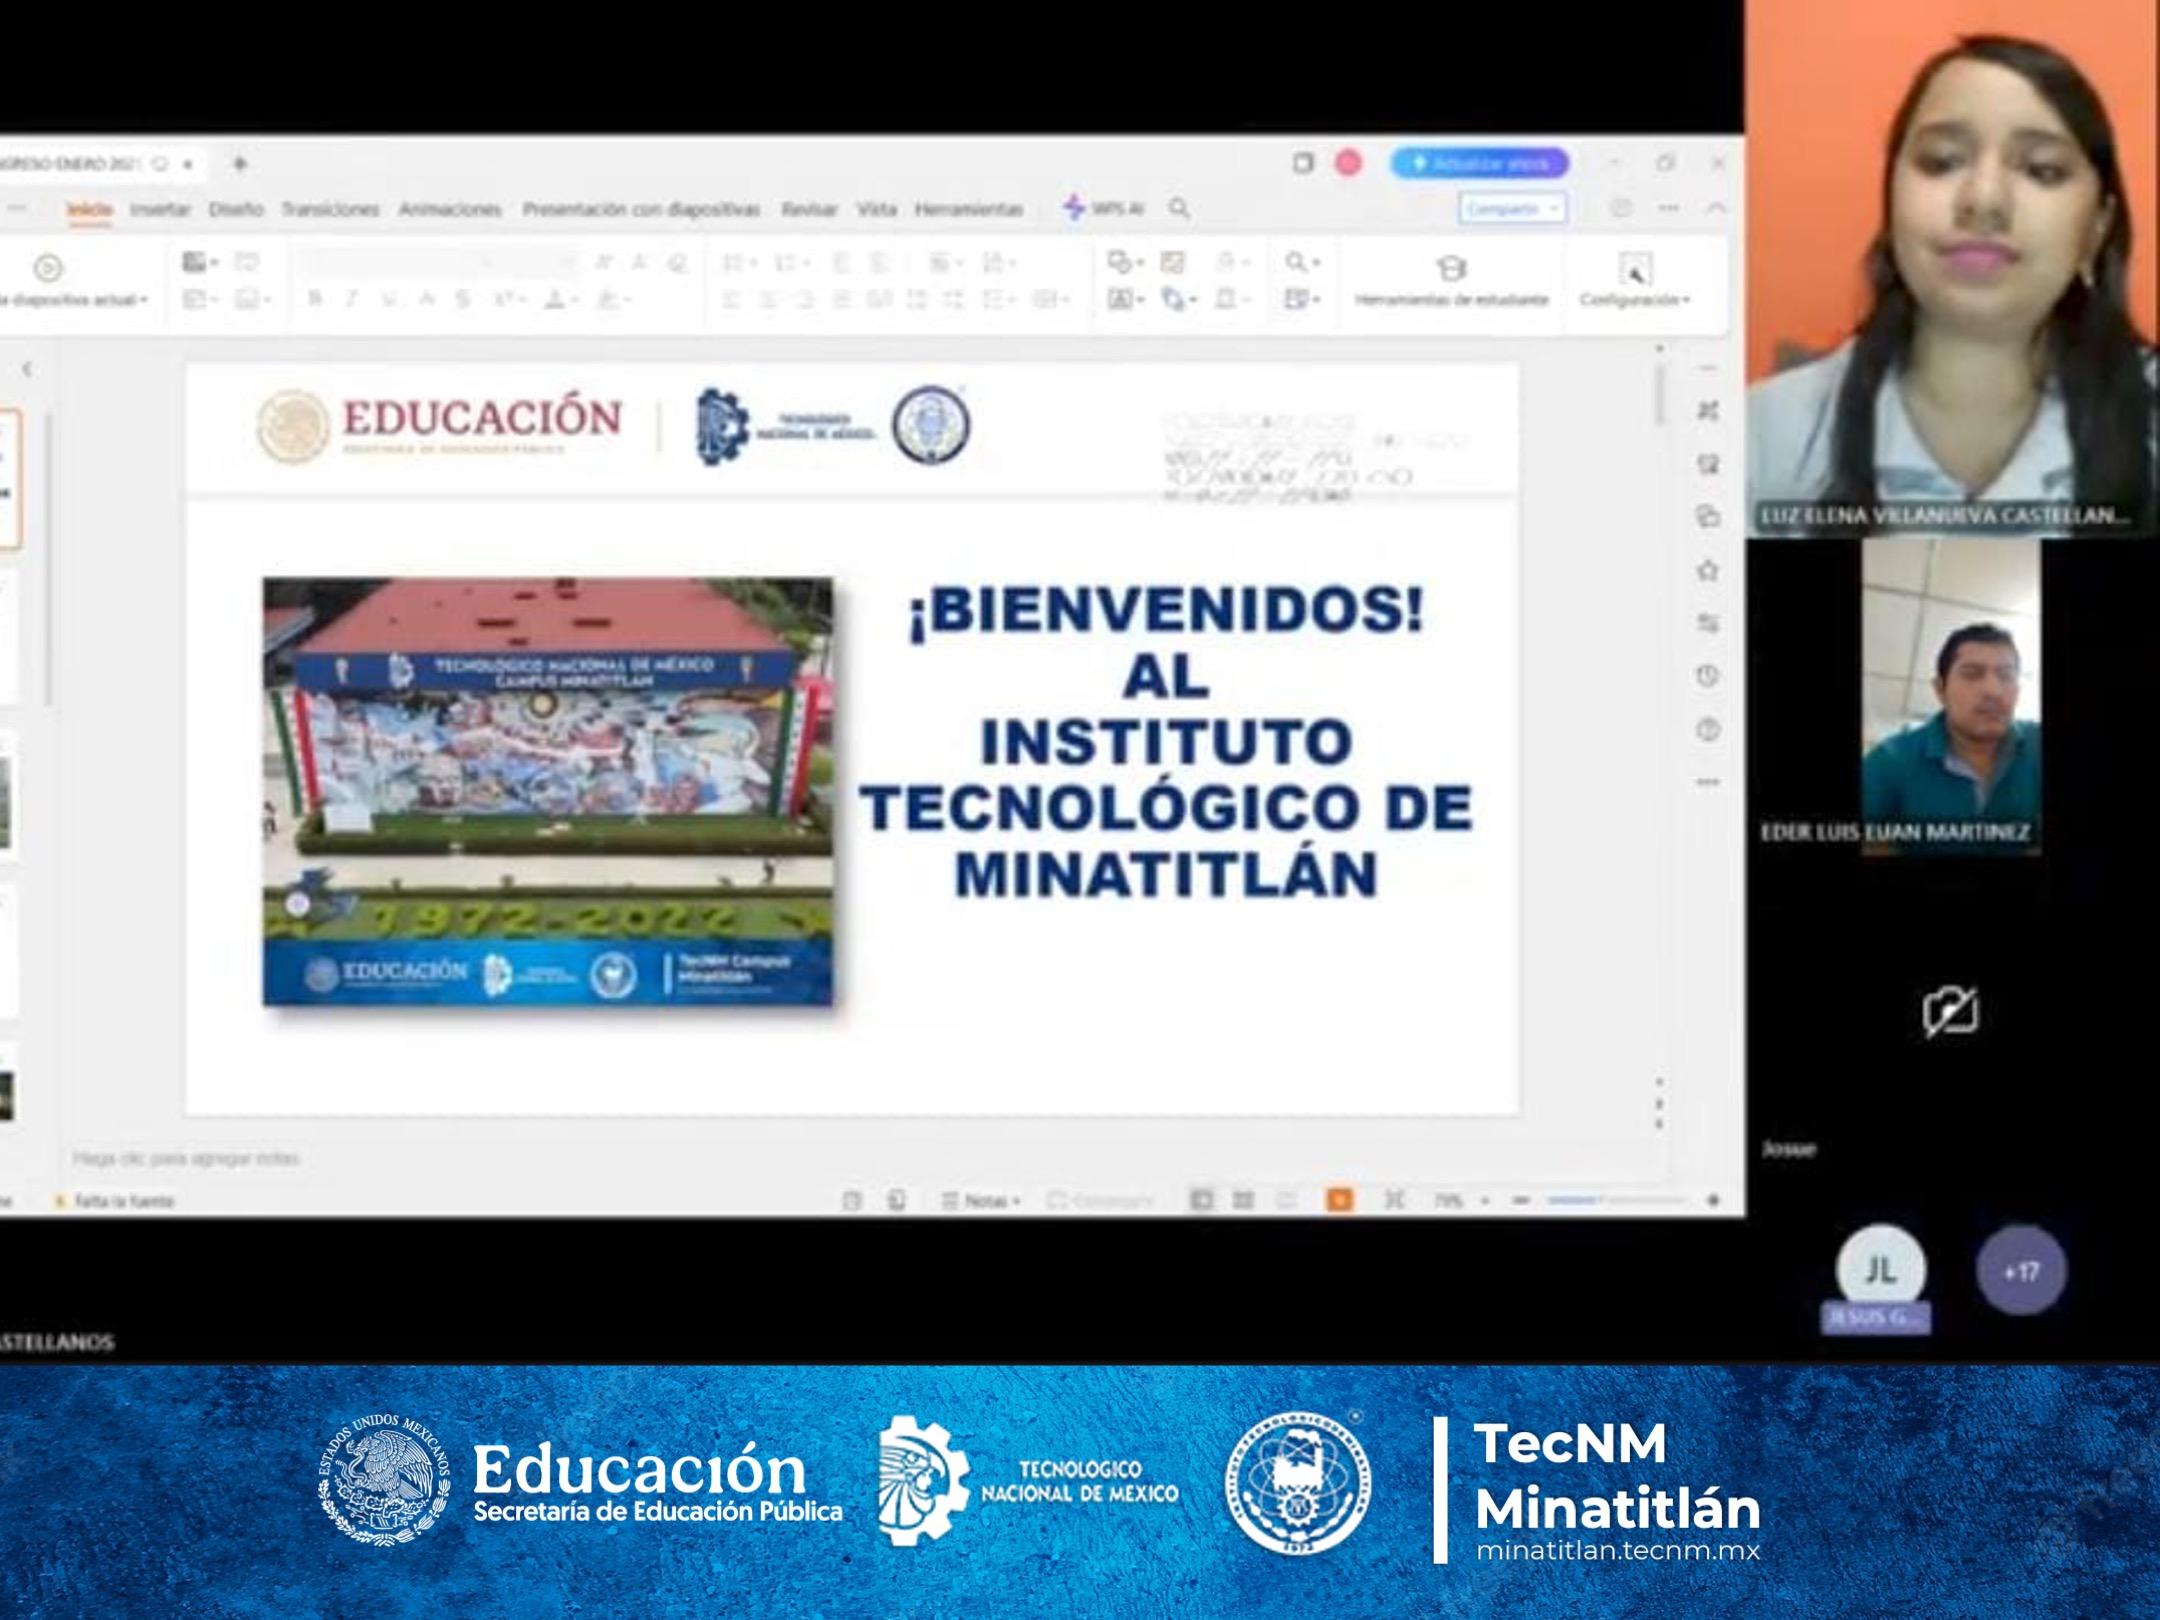
Task: Switch to the Diseño tab
Action: coord(236,209)
